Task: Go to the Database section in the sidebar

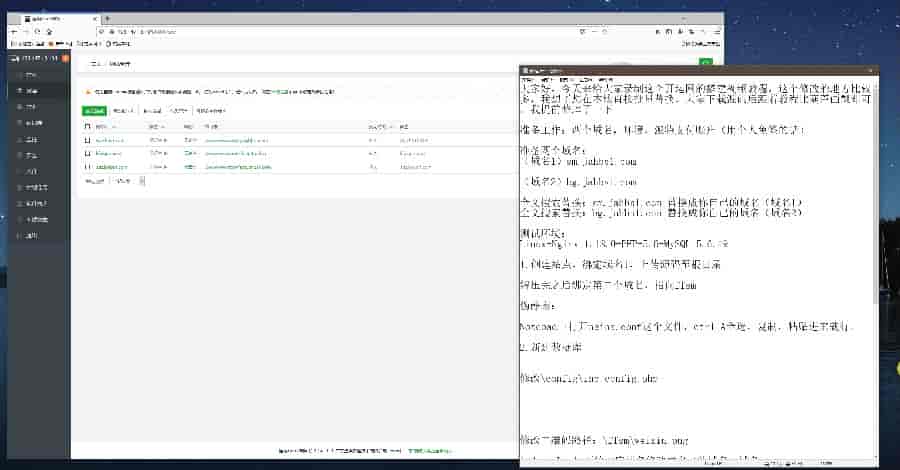Action: [30, 123]
